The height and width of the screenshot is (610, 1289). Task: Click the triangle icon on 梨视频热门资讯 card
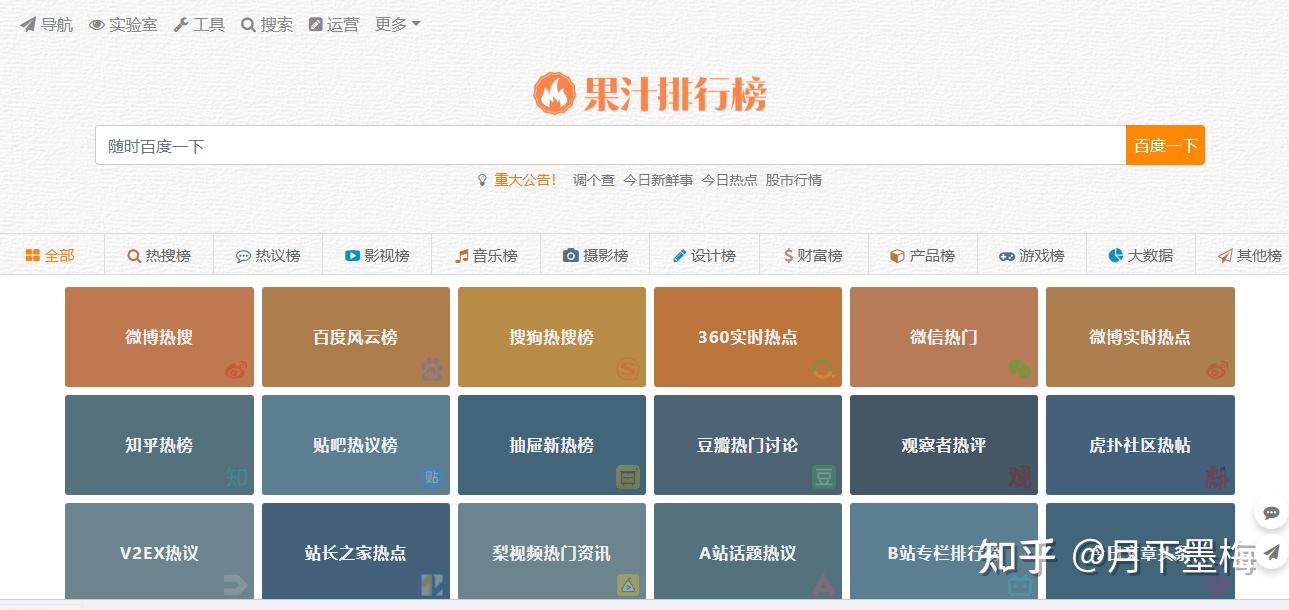[628, 585]
